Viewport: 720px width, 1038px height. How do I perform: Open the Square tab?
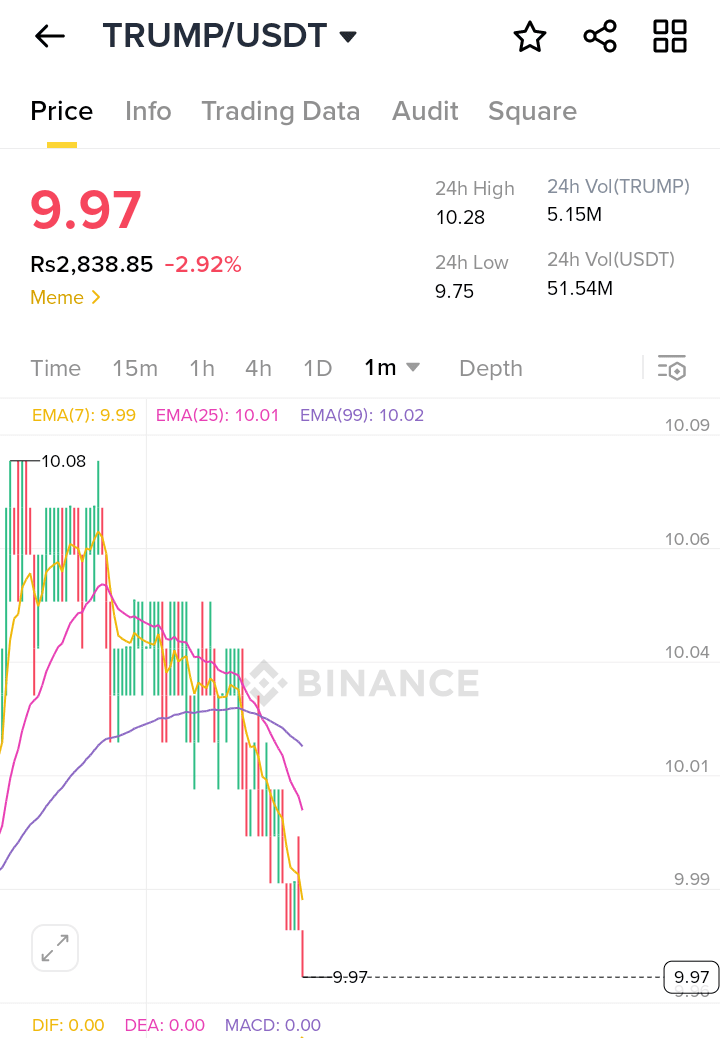click(x=532, y=111)
